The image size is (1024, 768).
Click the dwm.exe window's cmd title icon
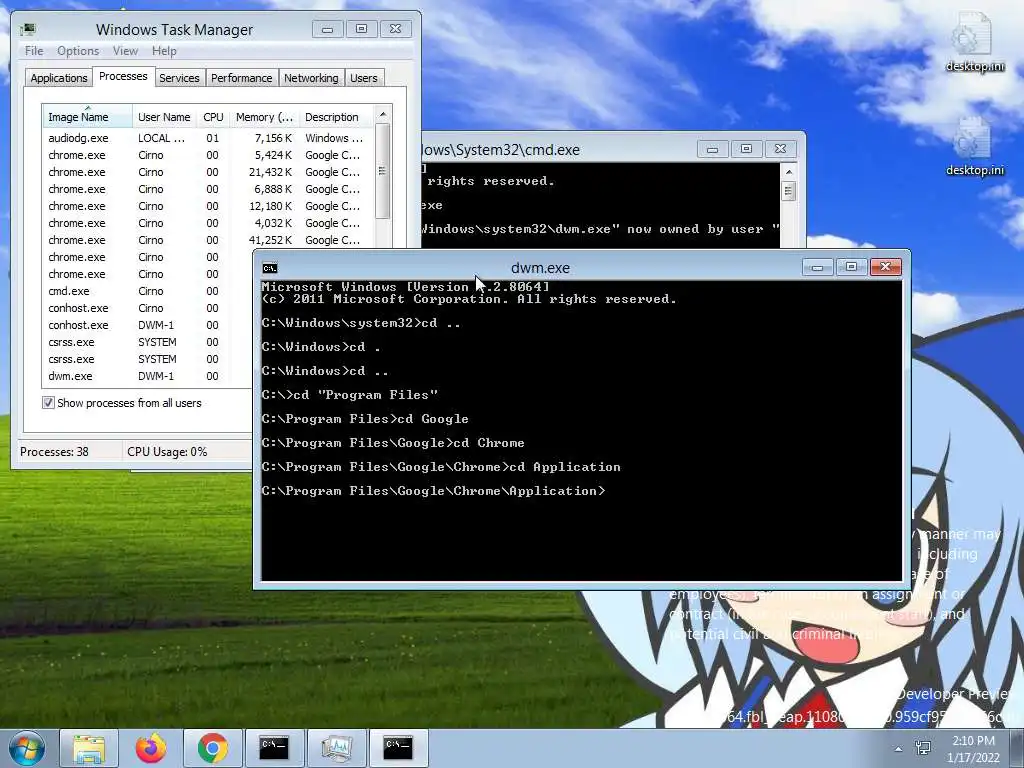(270, 268)
